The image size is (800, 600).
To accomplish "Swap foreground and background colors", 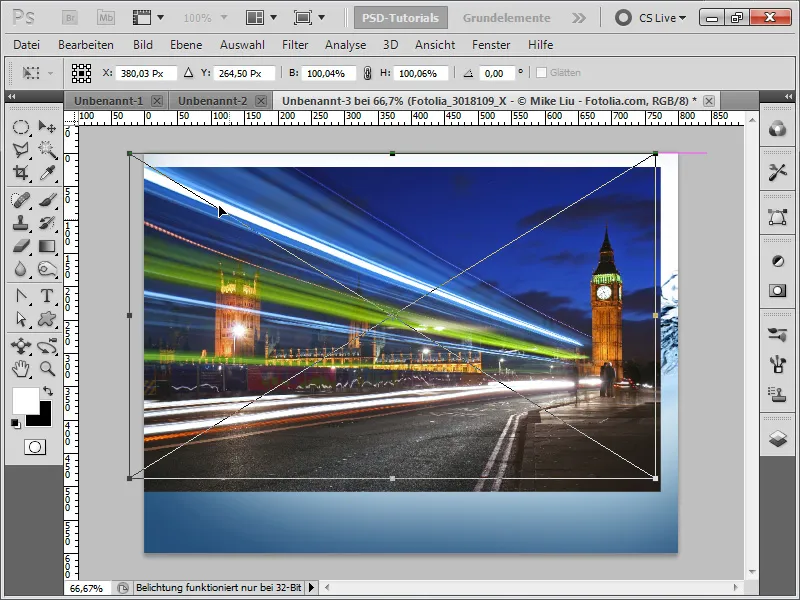I will (x=47, y=391).
